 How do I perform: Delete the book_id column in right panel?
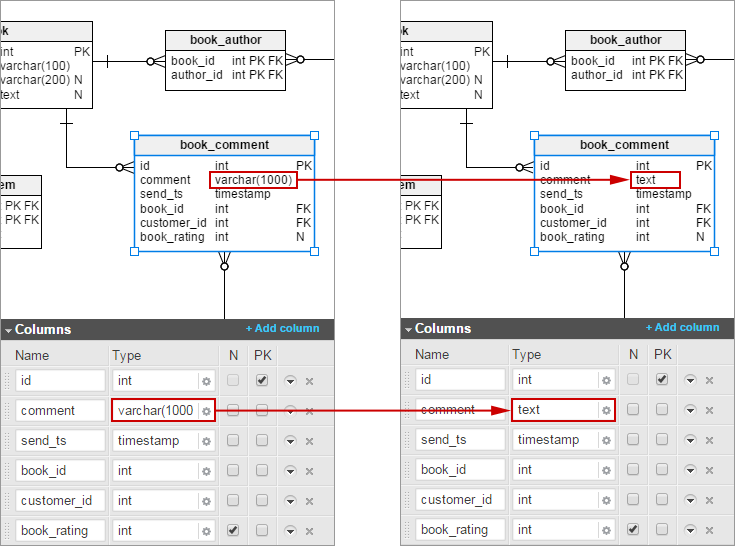click(709, 470)
